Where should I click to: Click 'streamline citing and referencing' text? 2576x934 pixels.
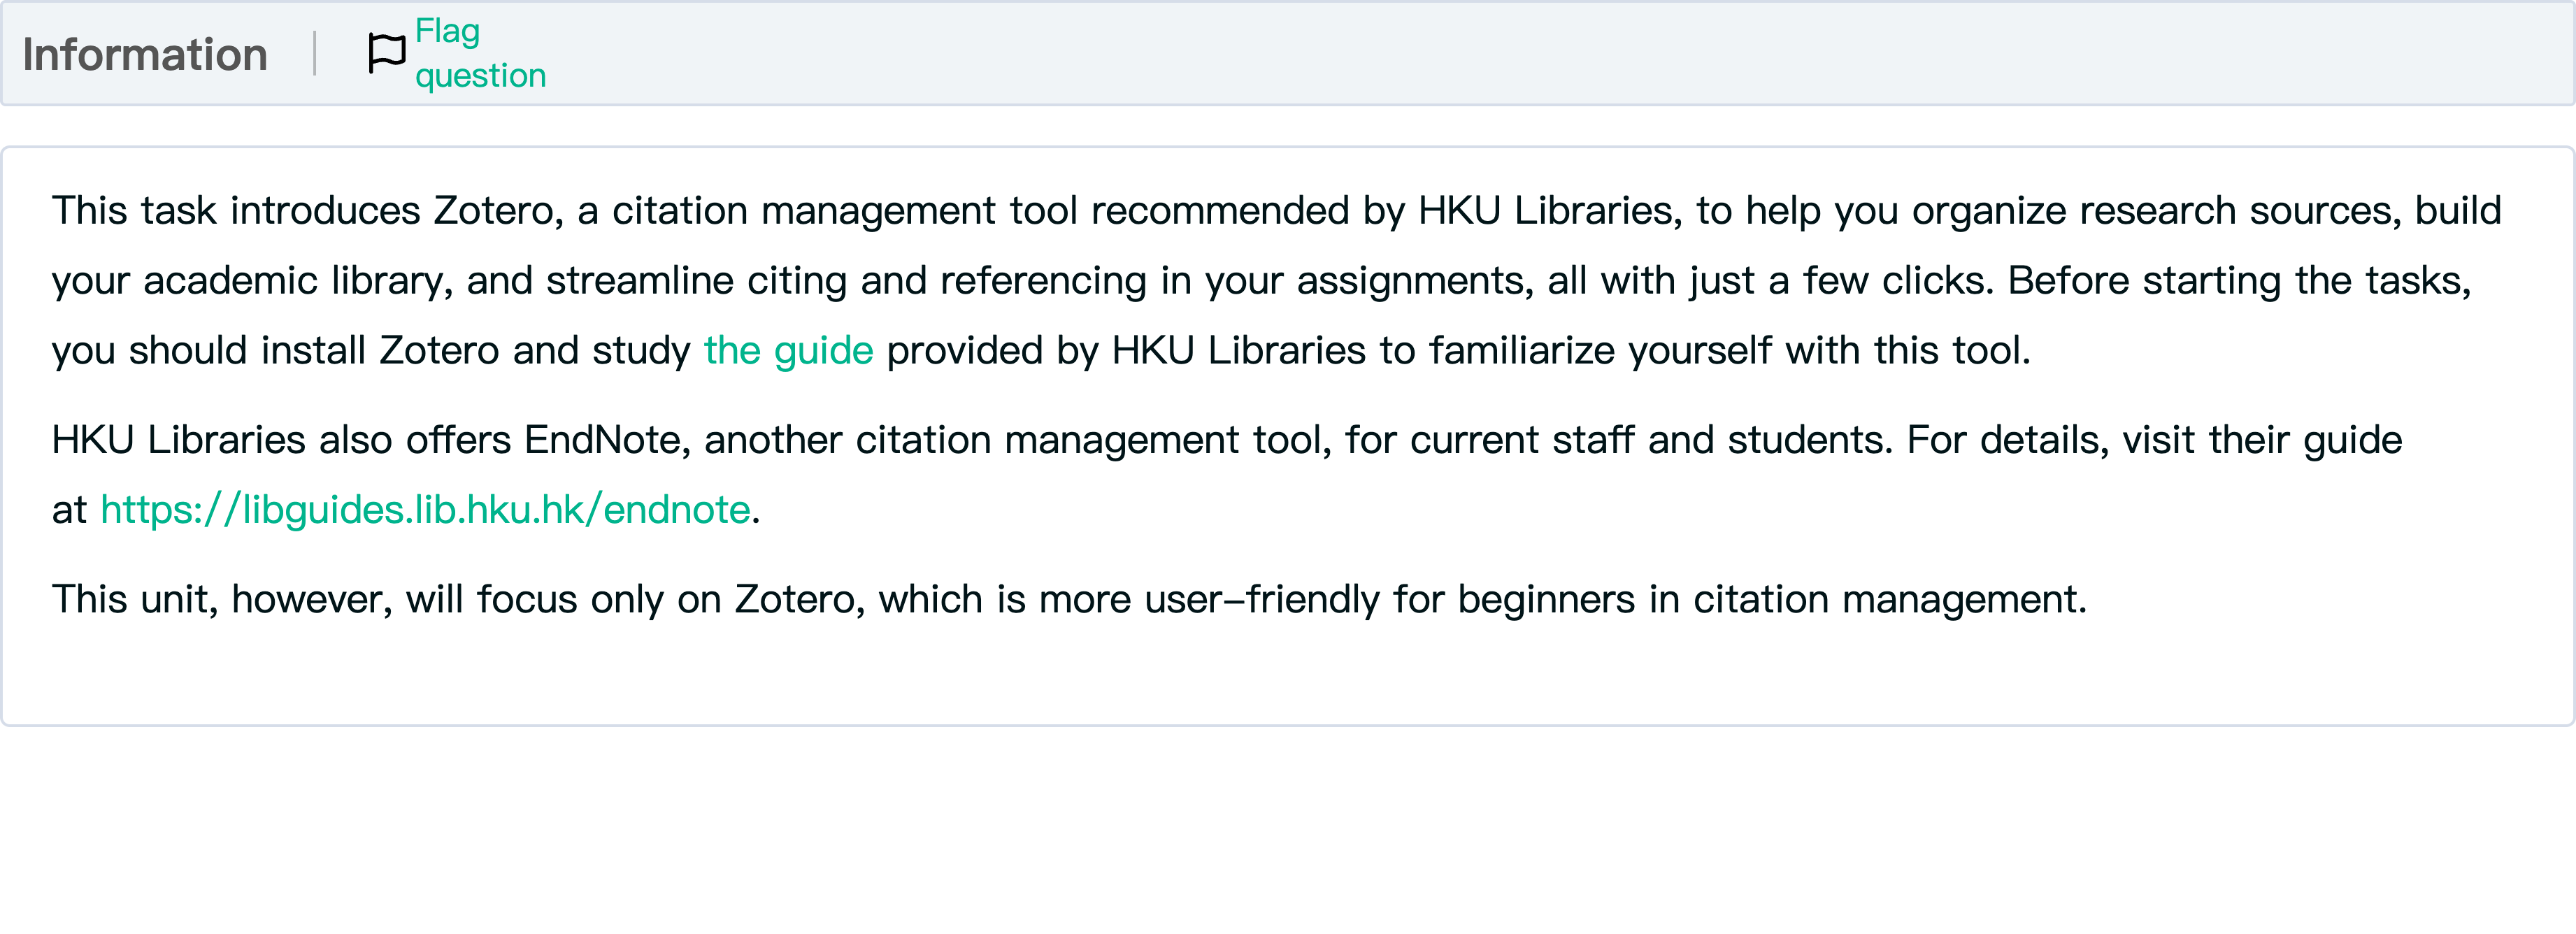(x=846, y=281)
